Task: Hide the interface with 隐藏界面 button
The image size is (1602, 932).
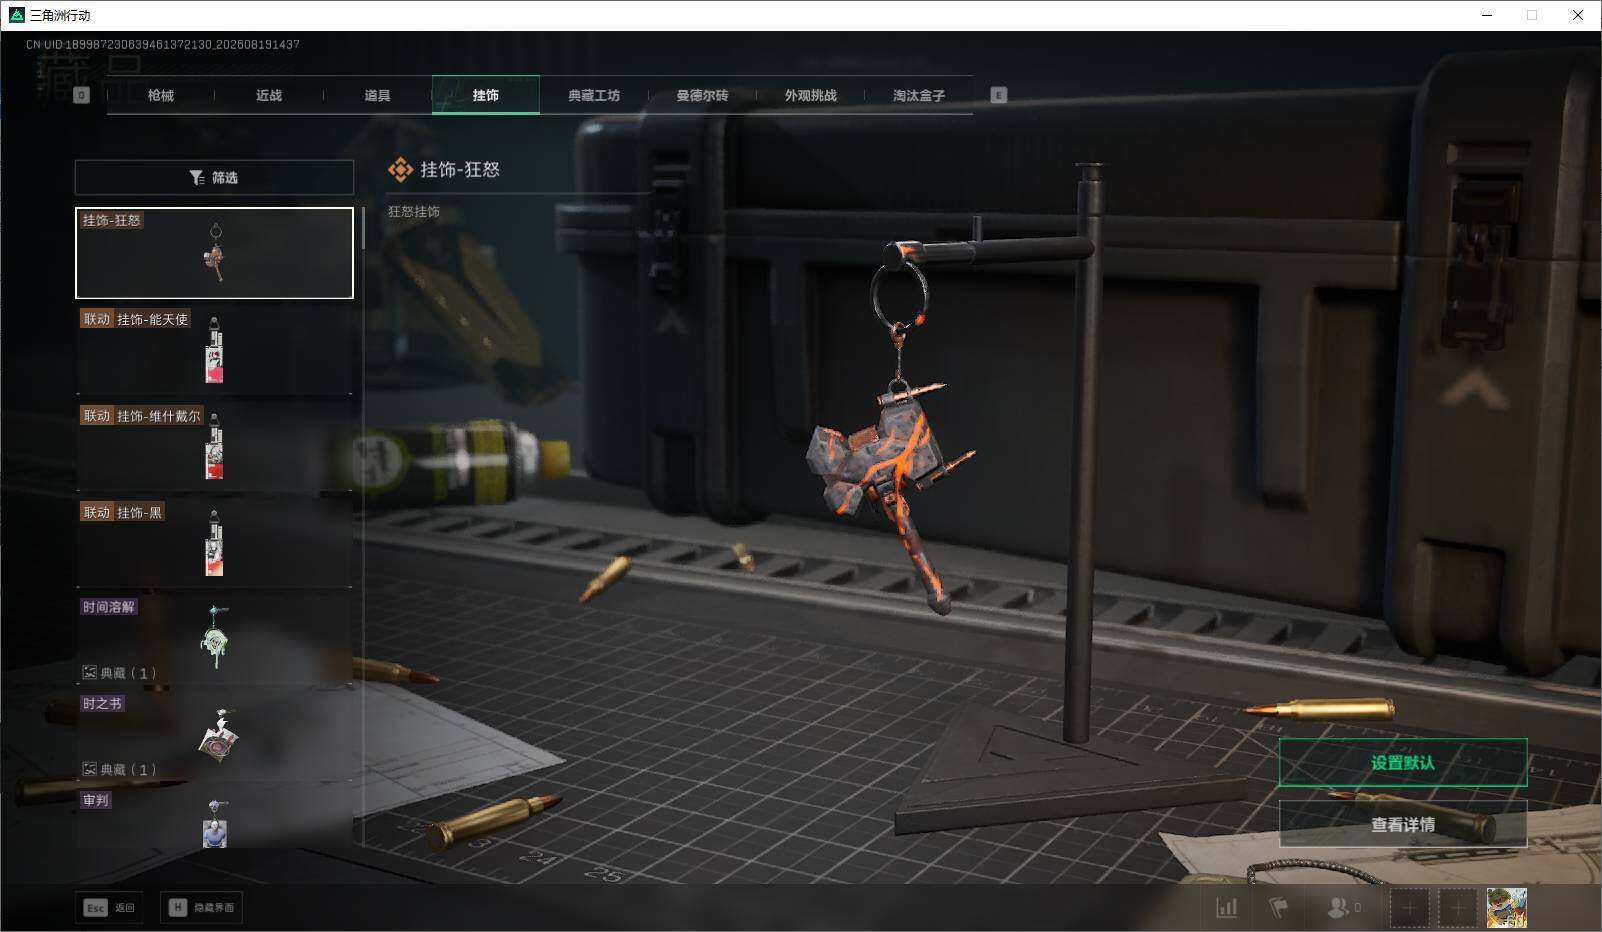Action: click(201, 907)
